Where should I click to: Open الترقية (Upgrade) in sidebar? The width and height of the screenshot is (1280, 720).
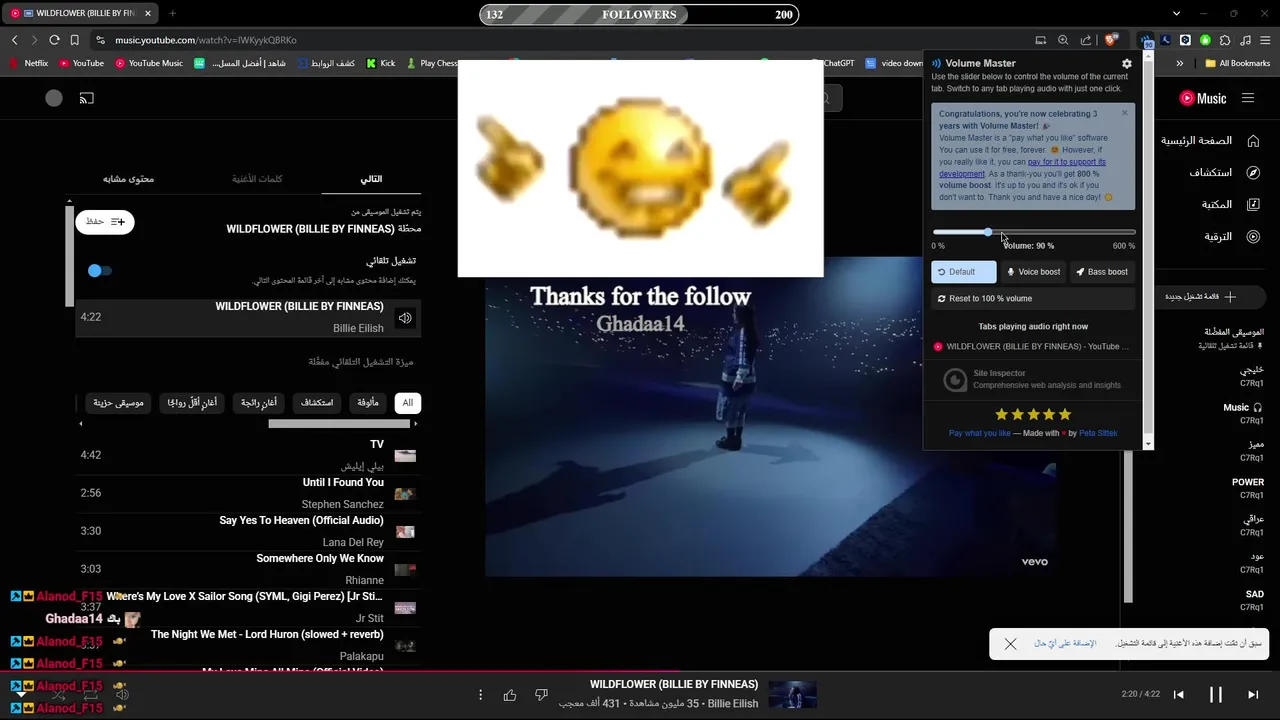[x=1231, y=236]
